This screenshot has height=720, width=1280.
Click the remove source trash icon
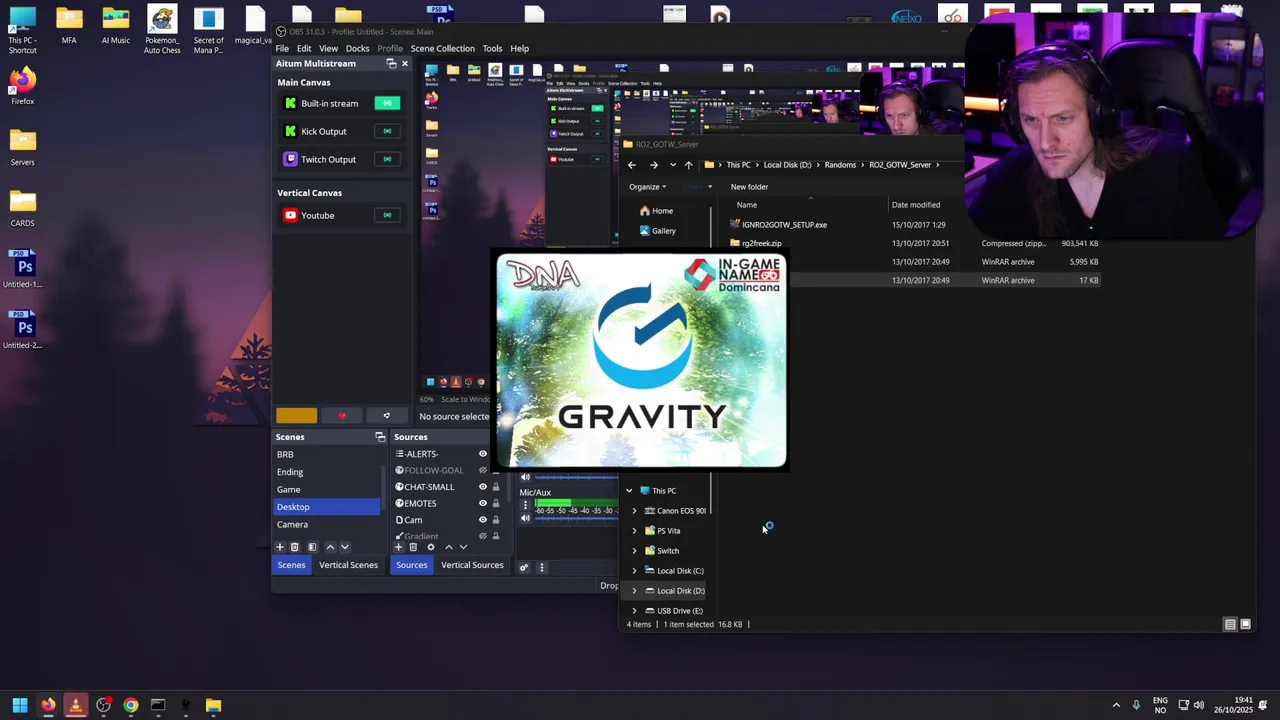[x=413, y=547]
